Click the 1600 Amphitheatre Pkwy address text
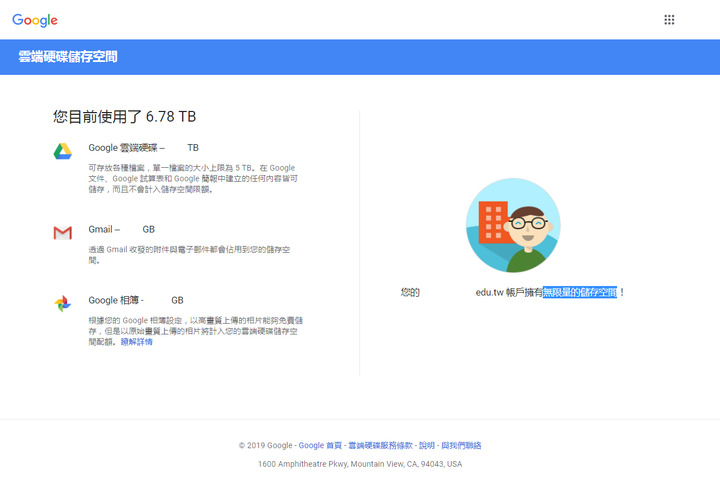Screen dimensions: 720x496 (360, 464)
